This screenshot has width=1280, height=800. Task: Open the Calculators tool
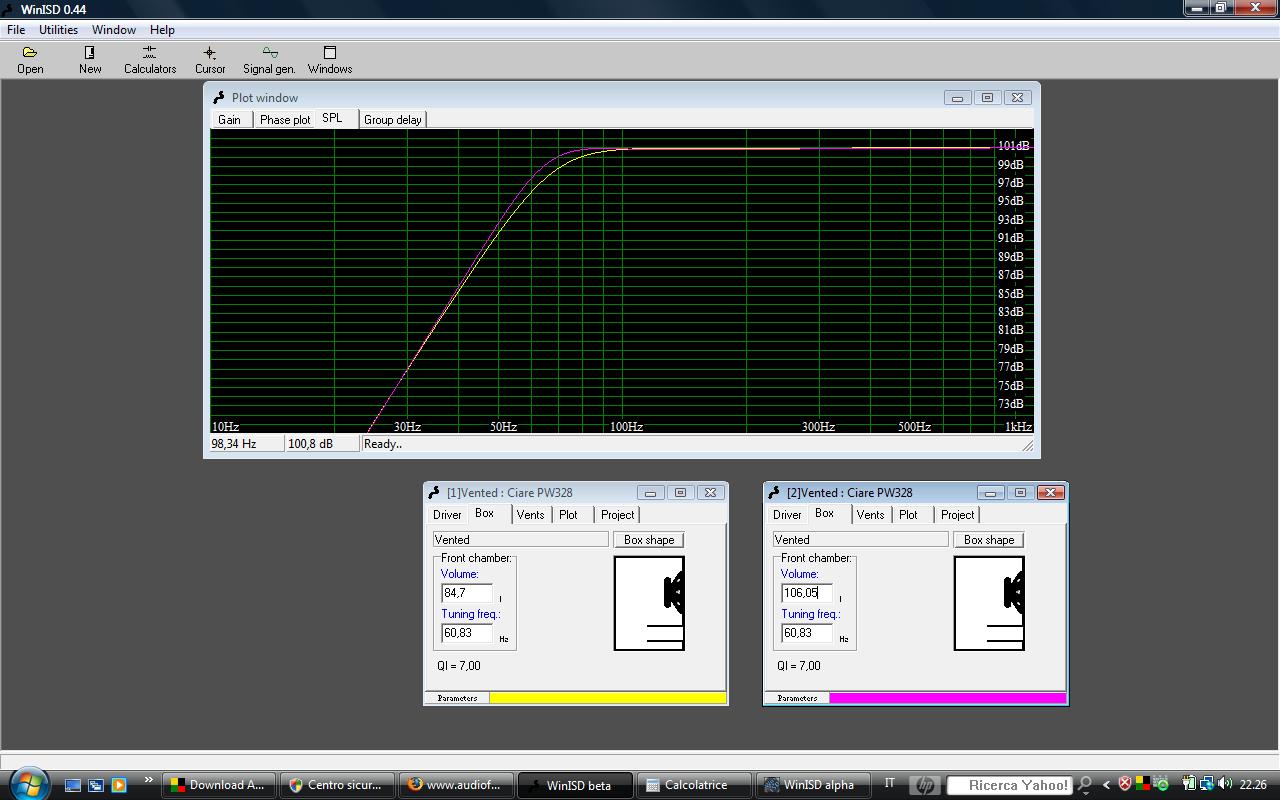[x=150, y=59]
